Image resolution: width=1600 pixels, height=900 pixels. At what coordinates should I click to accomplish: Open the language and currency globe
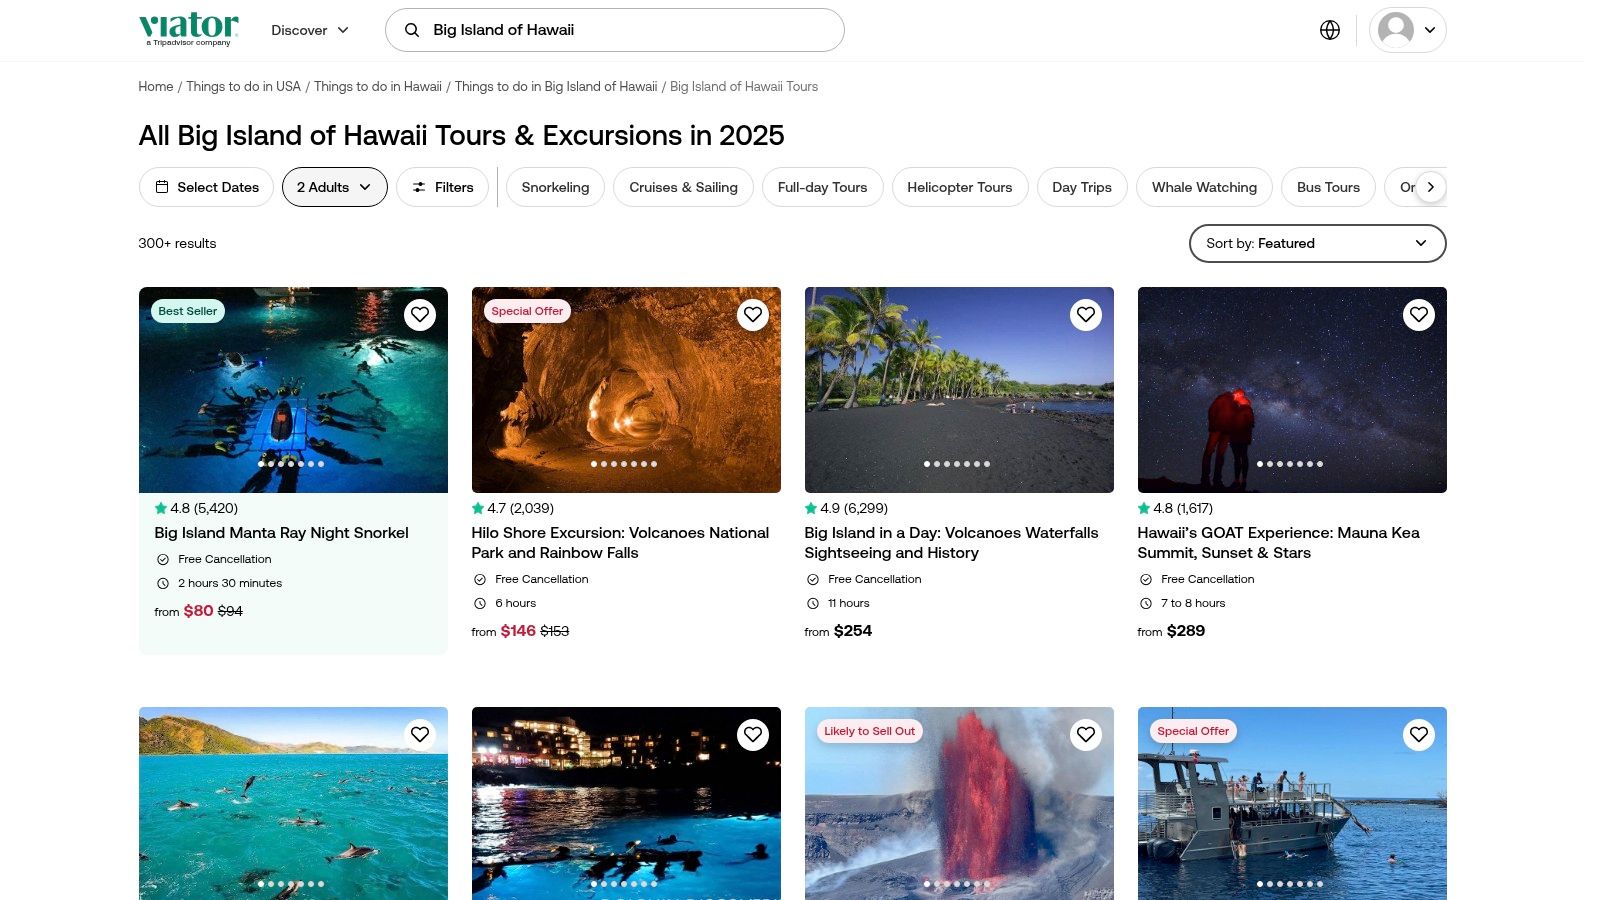(1329, 30)
